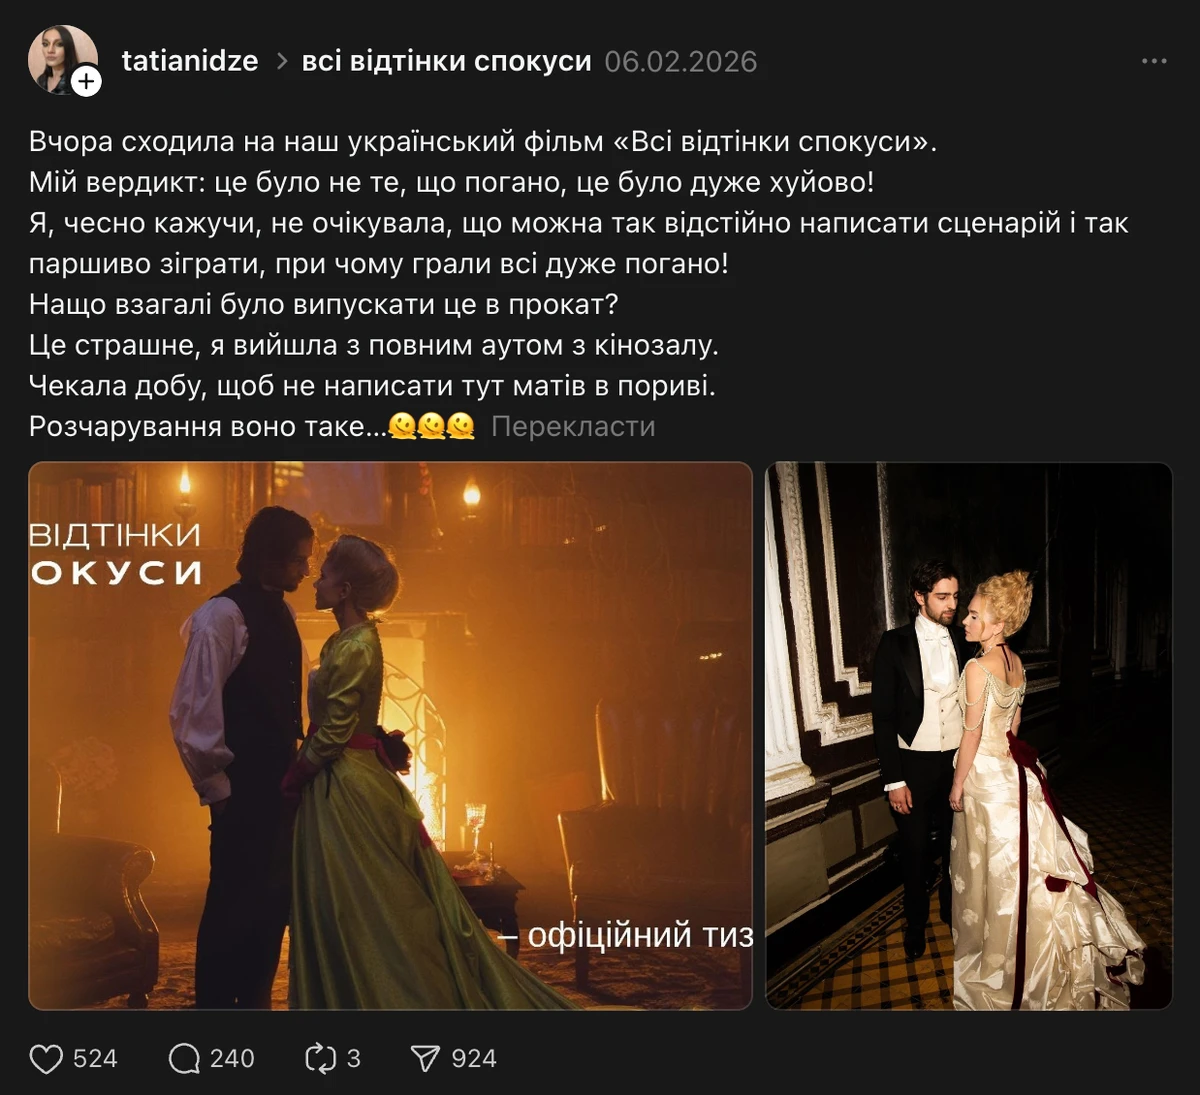Click the repost count of 3
The width and height of the screenshot is (1200, 1095).
tap(353, 1059)
